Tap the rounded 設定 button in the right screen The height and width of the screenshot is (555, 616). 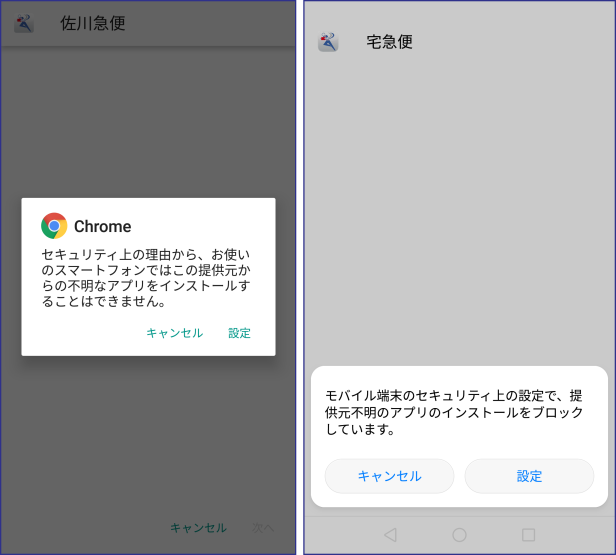[x=529, y=476]
